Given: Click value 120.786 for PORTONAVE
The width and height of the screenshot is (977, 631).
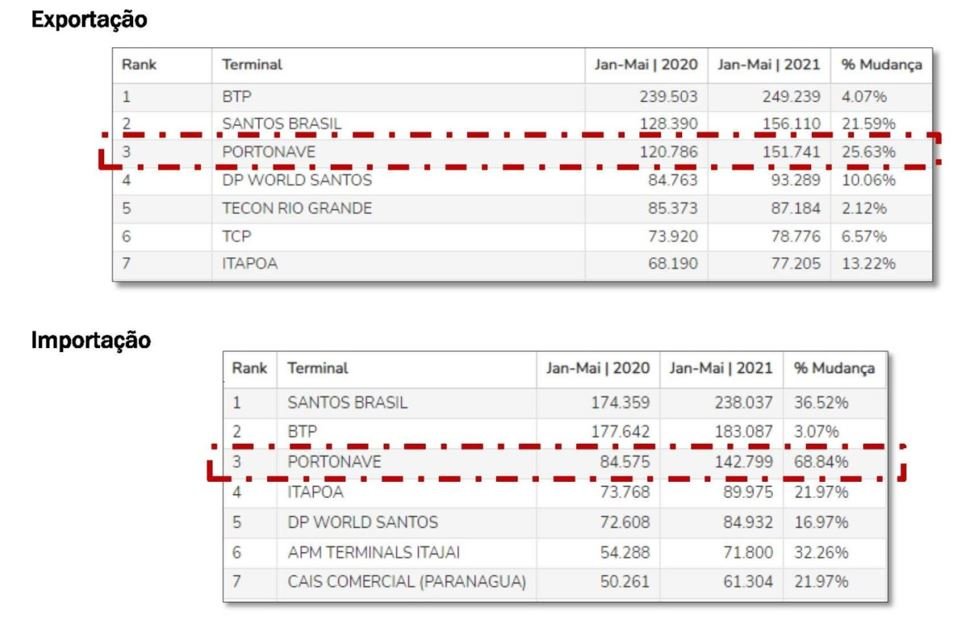Looking at the screenshot, I should click(x=668, y=152).
